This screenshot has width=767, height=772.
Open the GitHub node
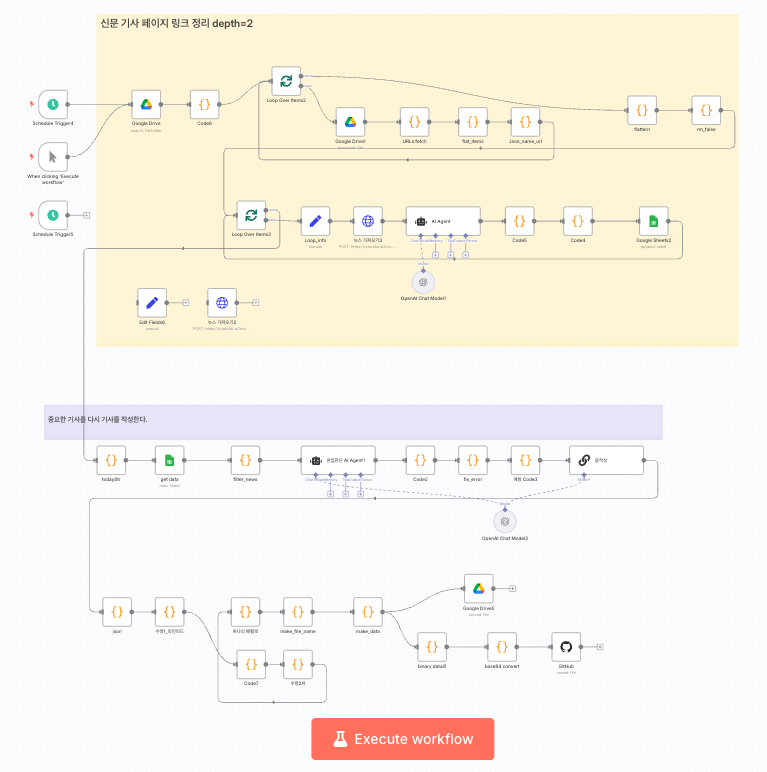566,646
